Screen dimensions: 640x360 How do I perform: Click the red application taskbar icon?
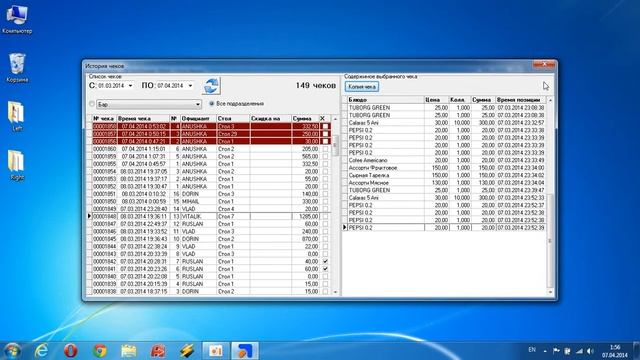[158, 350]
